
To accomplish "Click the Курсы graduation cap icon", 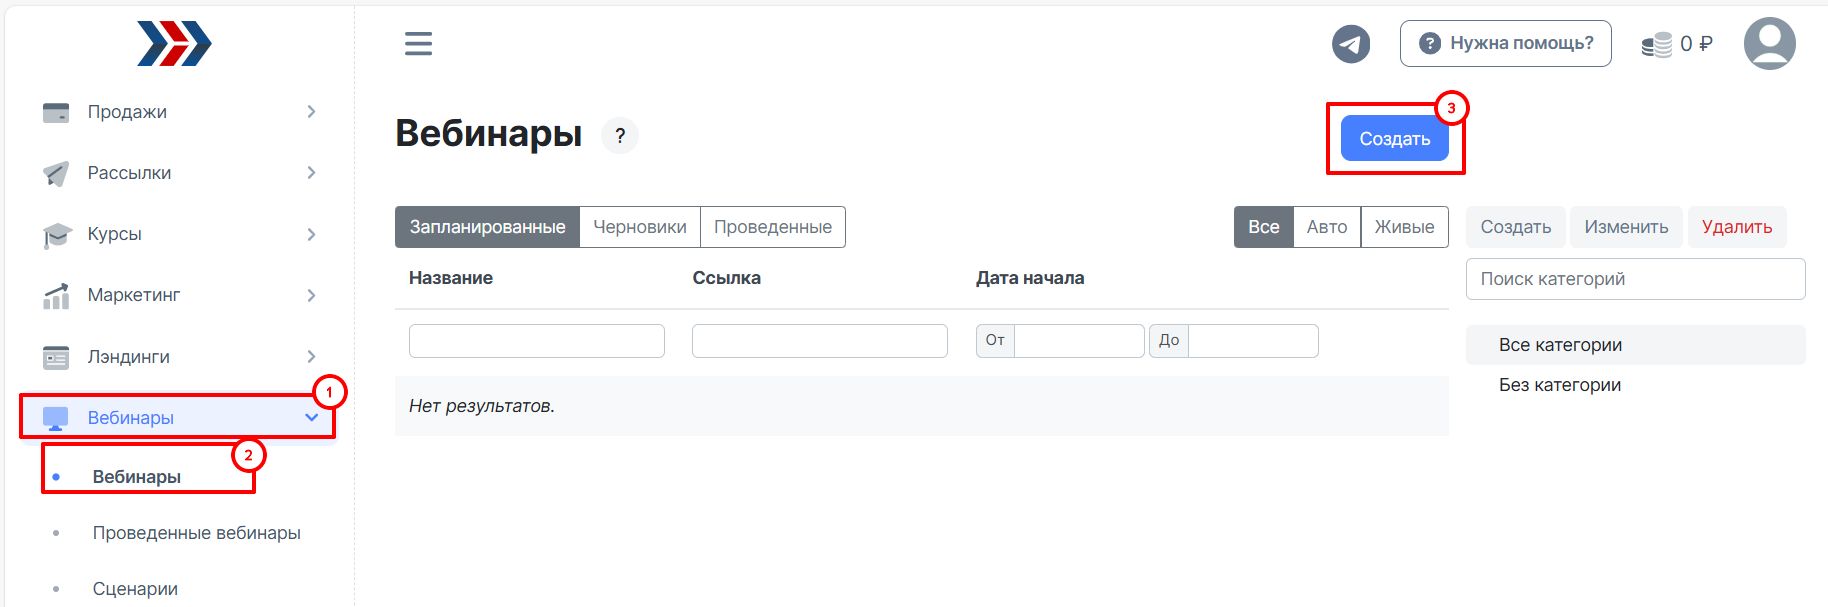I will point(57,235).
